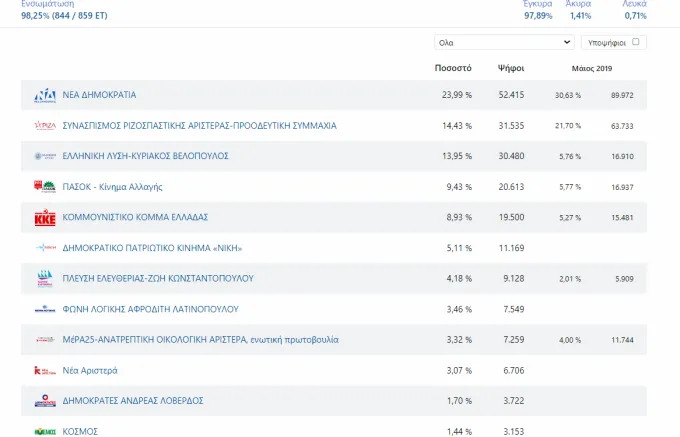Click the ΣΥΡΙΖΑ party logo
This screenshot has width=680, height=437.
(x=45, y=126)
